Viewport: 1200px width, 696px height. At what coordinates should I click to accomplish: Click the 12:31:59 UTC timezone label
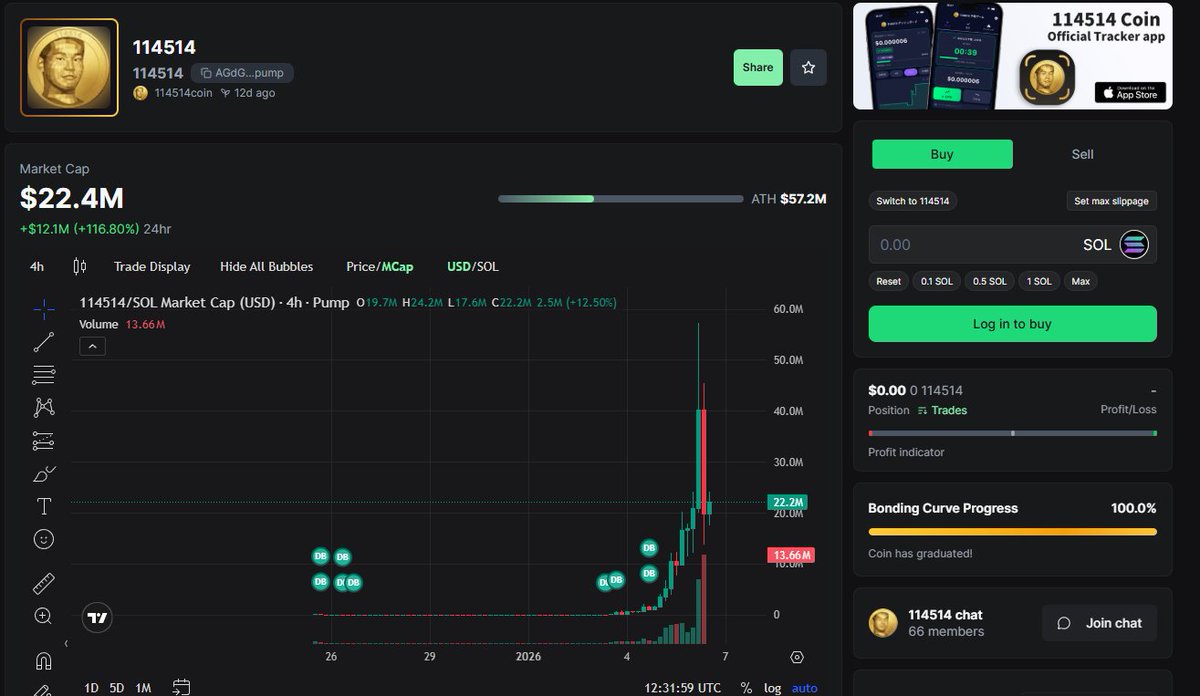(684, 688)
